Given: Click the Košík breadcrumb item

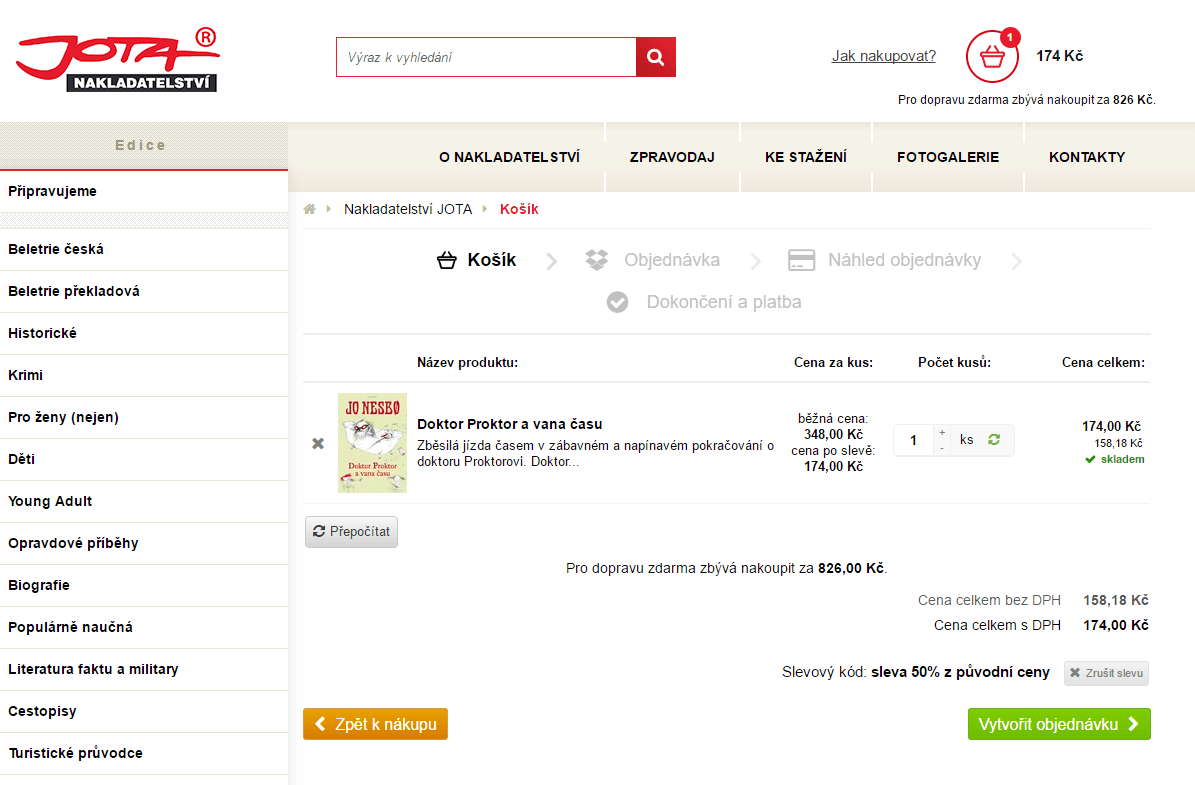Looking at the screenshot, I should click(519, 209).
